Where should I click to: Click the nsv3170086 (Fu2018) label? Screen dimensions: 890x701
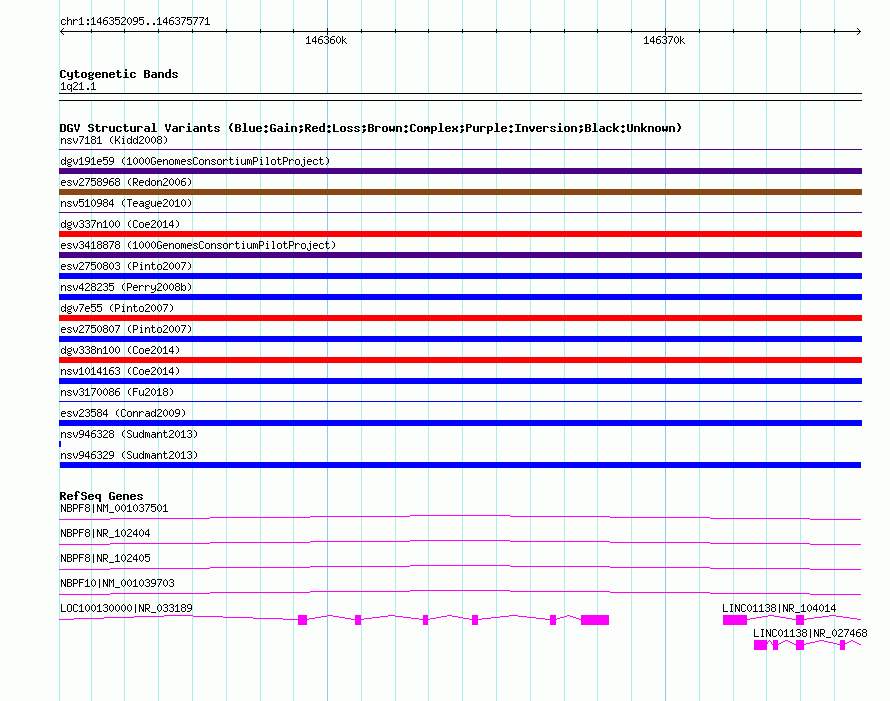coord(117,392)
